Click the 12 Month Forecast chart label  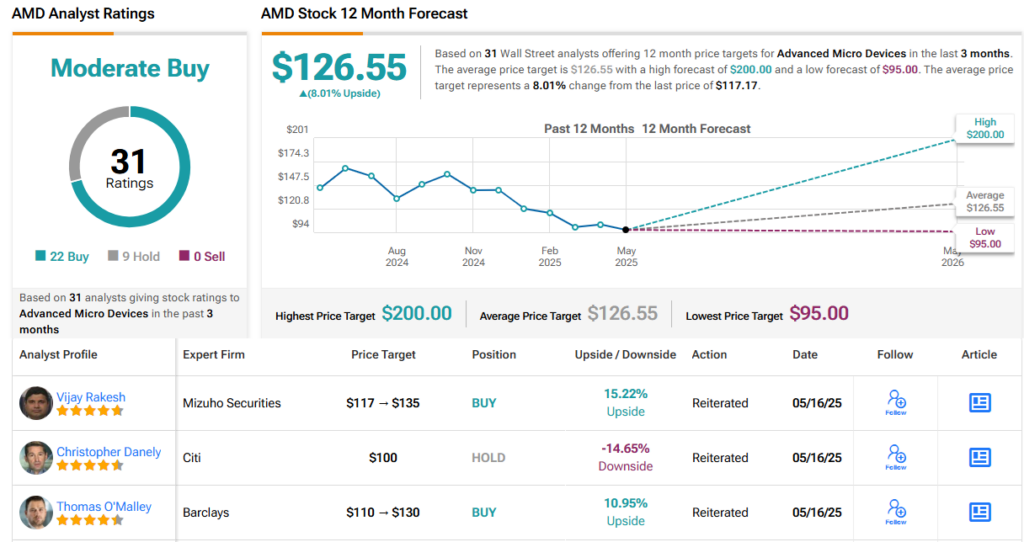click(x=696, y=129)
